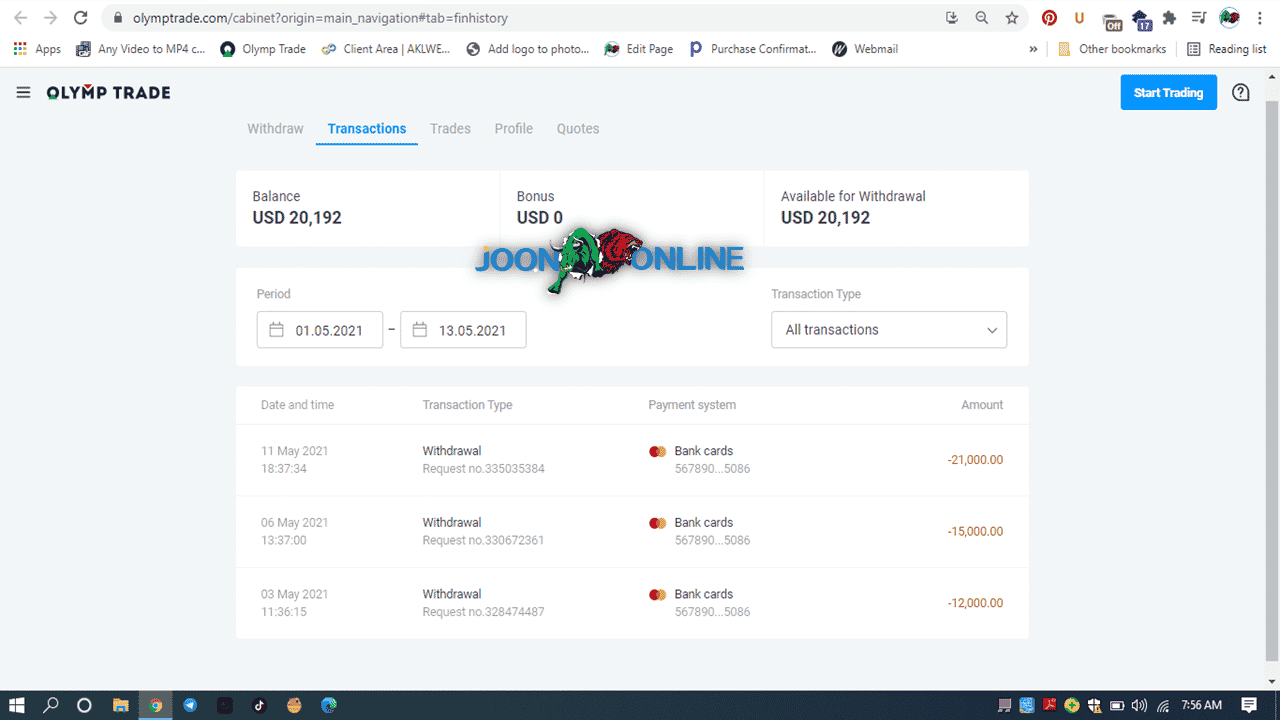This screenshot has width=1280, height=720.
Task: Click the install app icon in address bar
Action: click(x=951, y=18)
